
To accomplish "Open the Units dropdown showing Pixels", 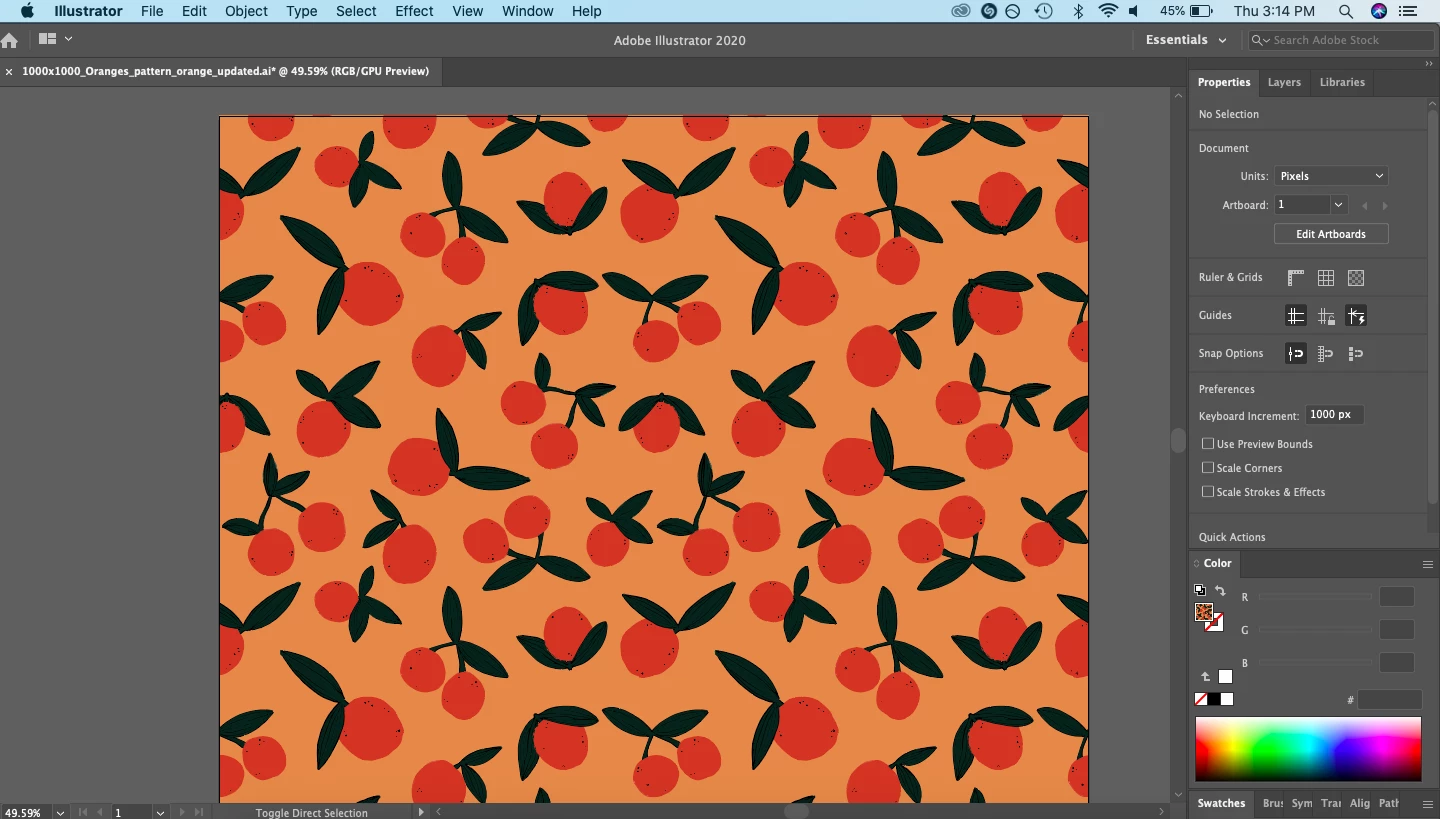I will (x=1331, y=176).
